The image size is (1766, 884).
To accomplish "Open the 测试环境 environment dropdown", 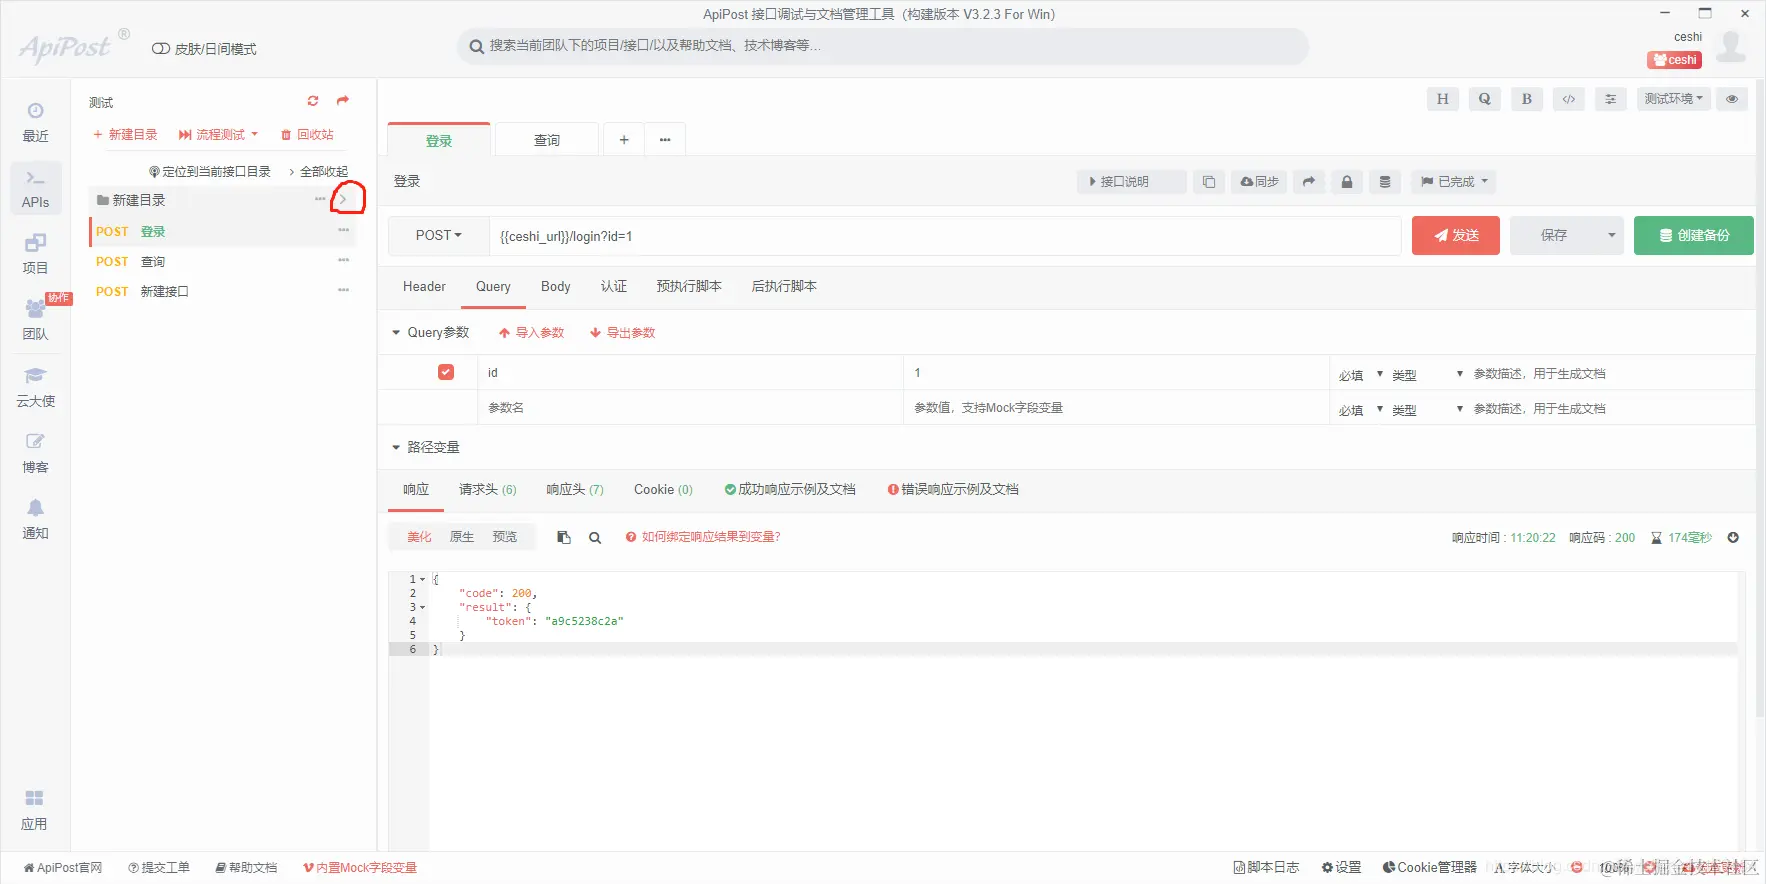I will [1673, 99].
